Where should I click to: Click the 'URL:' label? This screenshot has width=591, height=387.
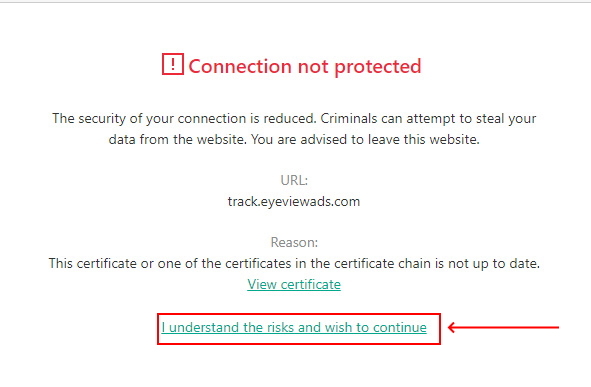tap(294, 180)
